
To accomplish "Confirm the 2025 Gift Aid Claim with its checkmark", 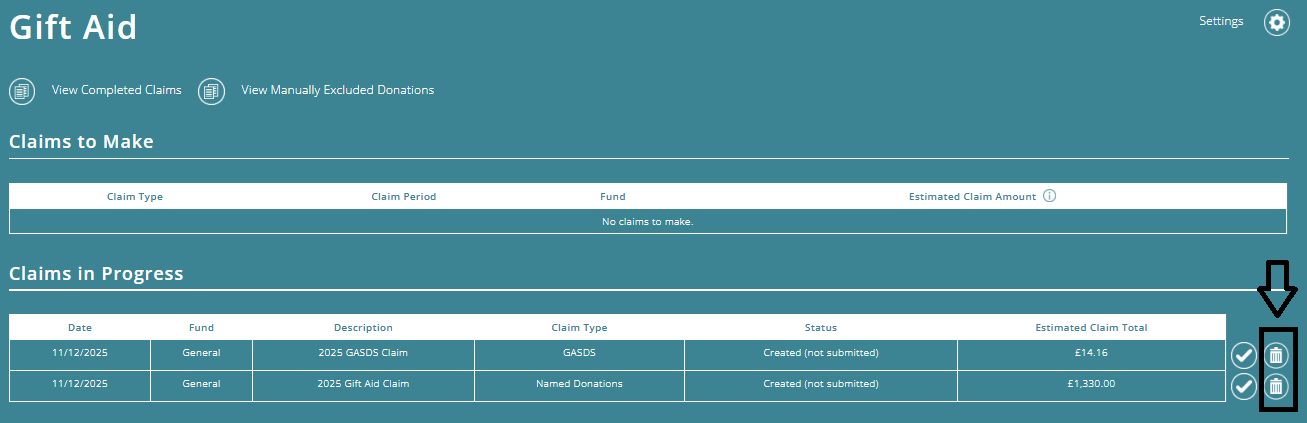I will click(x=1244, y=386).
